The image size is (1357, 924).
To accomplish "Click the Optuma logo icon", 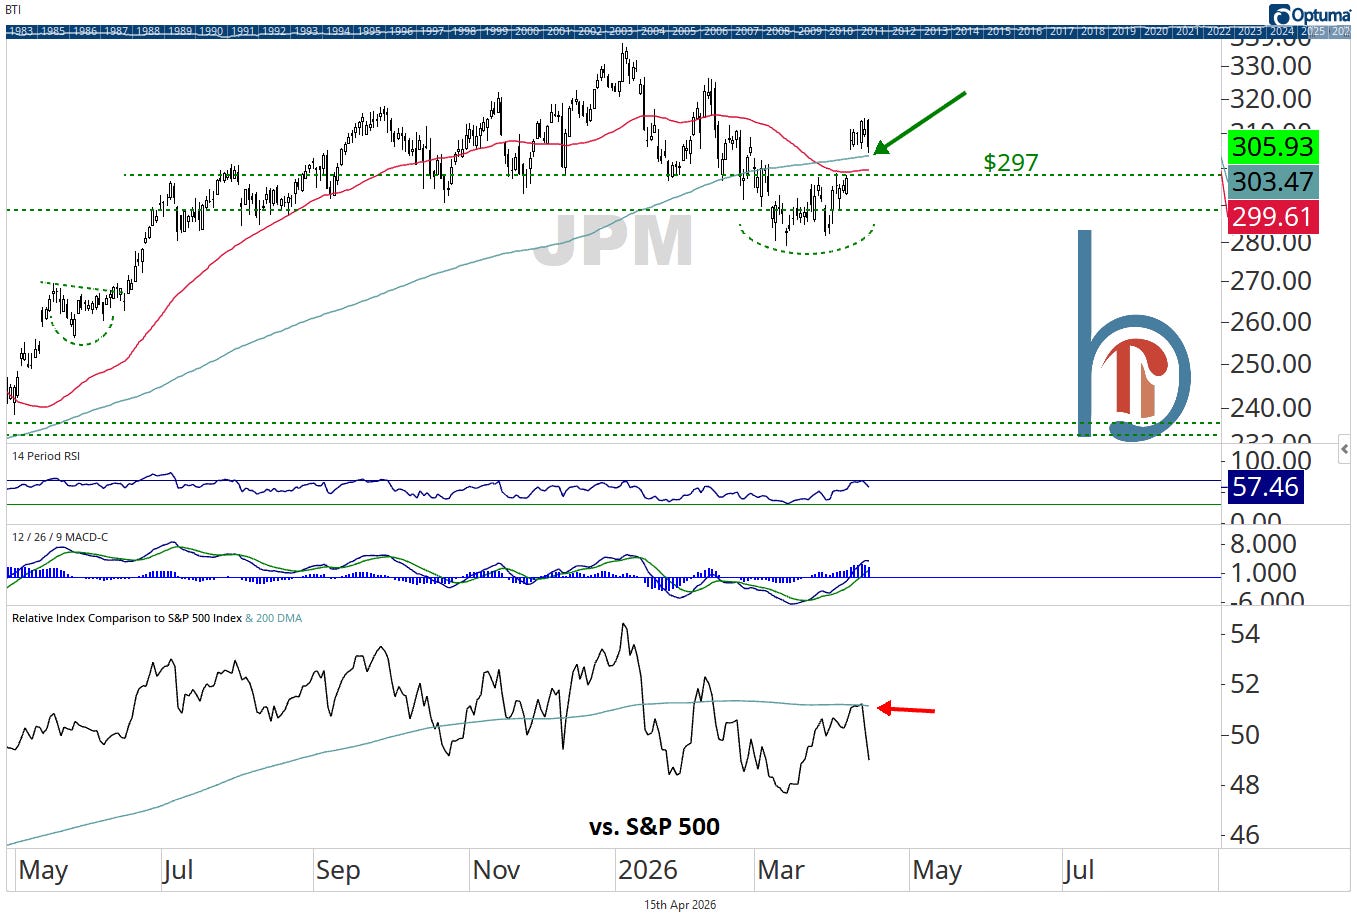I will pos(1280,15).
